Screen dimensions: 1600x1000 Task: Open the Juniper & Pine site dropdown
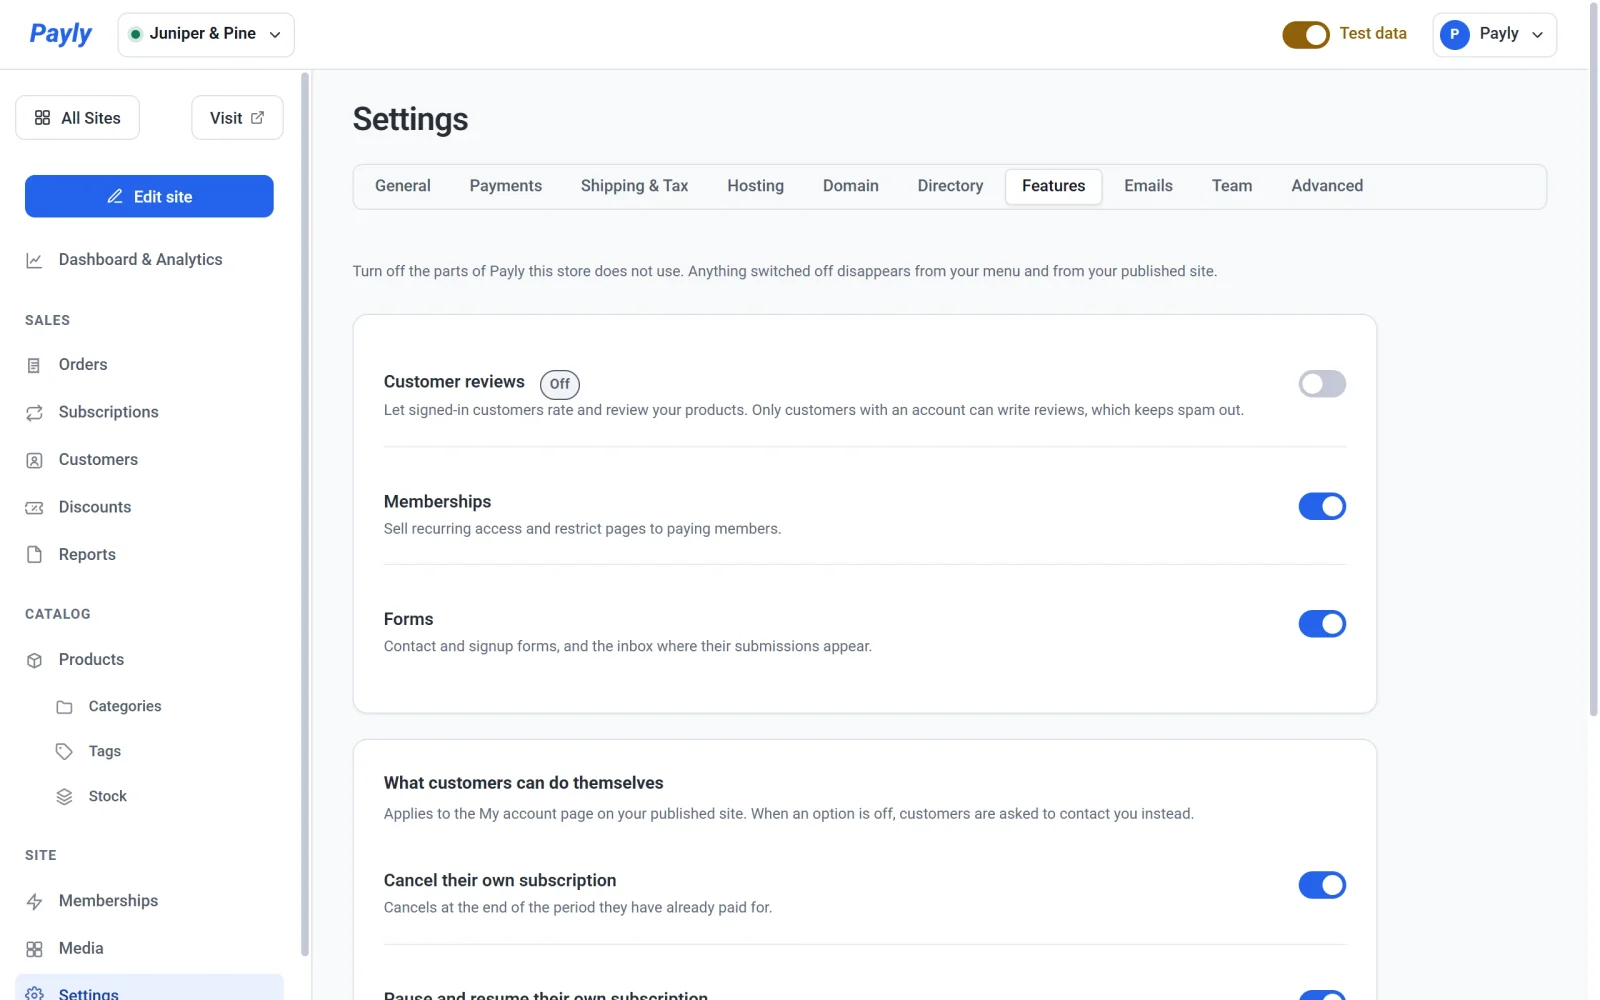(206, 34)
